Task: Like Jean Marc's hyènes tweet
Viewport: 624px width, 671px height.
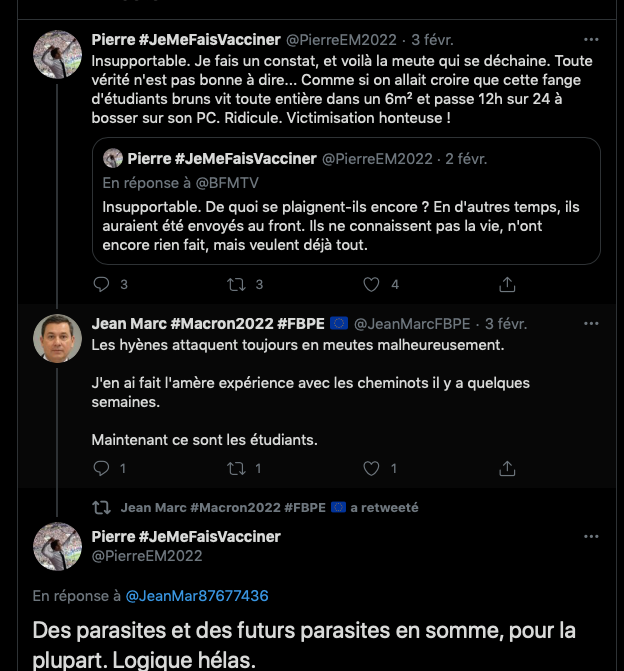Action: (372, 468)
